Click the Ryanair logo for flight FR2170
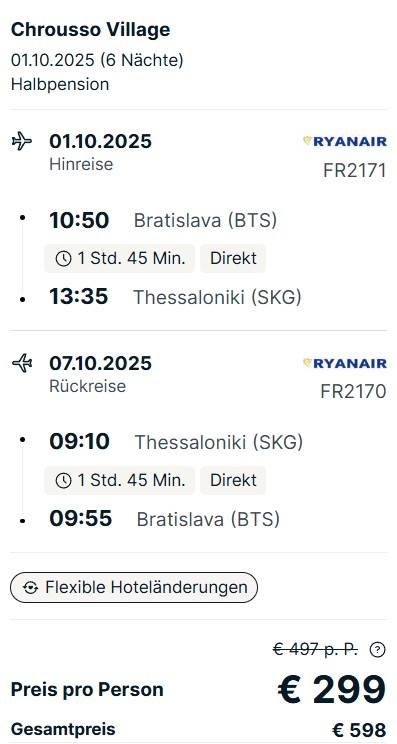The width and height of the screenshot is (397, 744). [x=345, y=363]
